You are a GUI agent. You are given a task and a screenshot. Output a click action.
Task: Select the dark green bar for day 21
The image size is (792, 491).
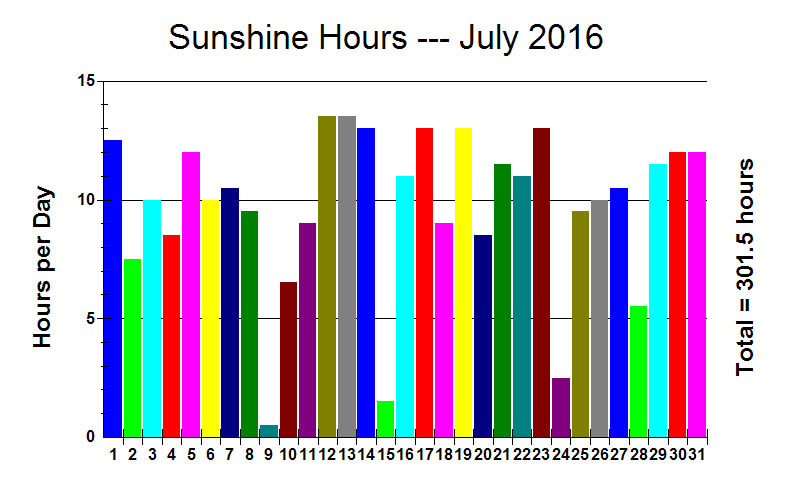pos(502,301)
